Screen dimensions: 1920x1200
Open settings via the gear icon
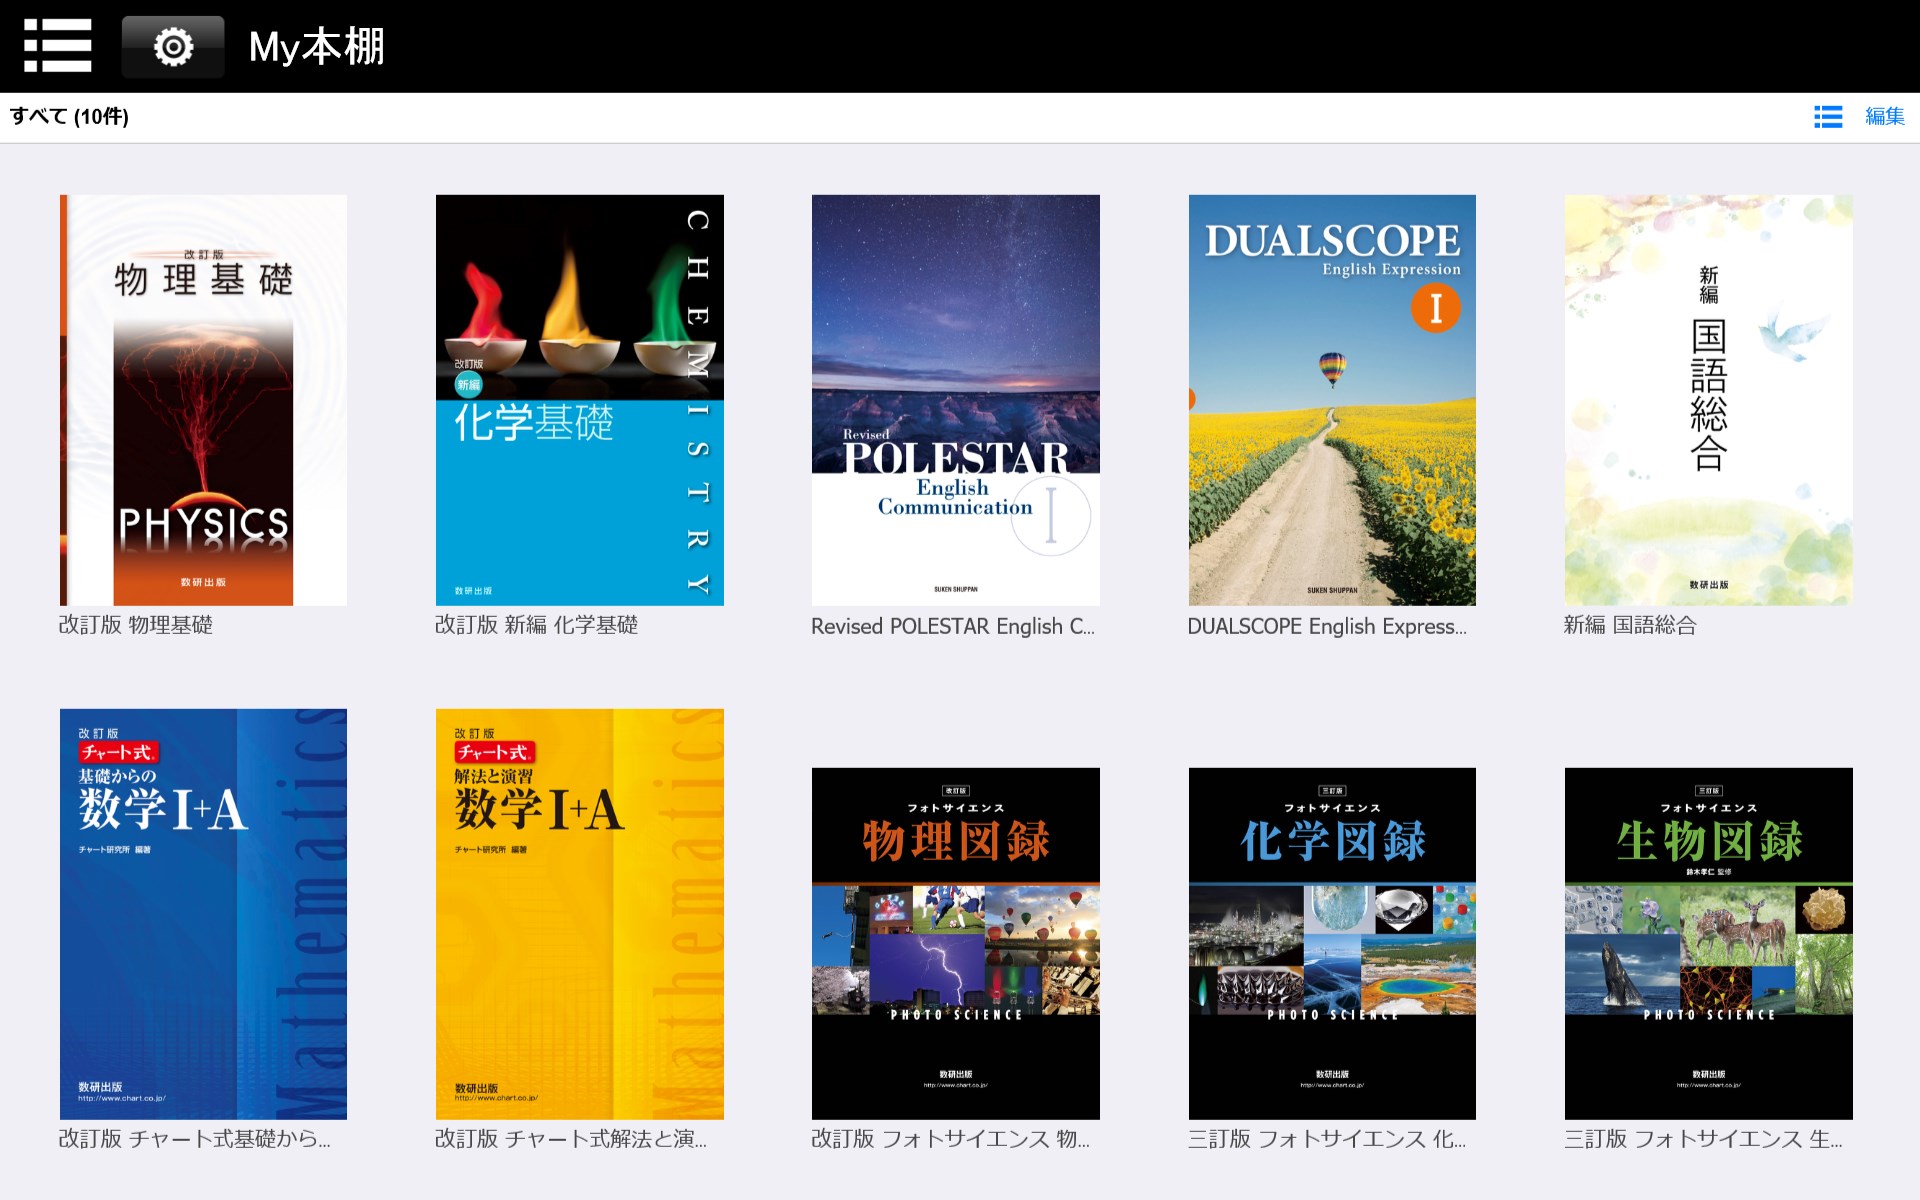click(x=173, y=47)
